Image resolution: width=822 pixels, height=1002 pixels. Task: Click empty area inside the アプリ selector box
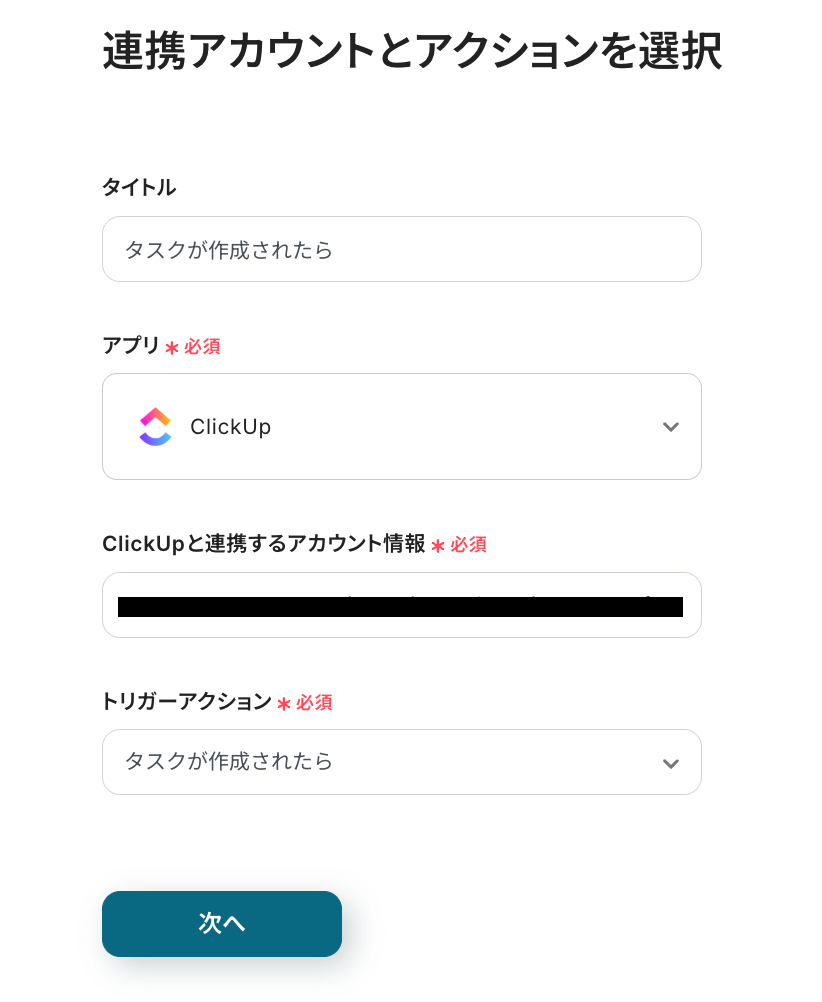460,427
